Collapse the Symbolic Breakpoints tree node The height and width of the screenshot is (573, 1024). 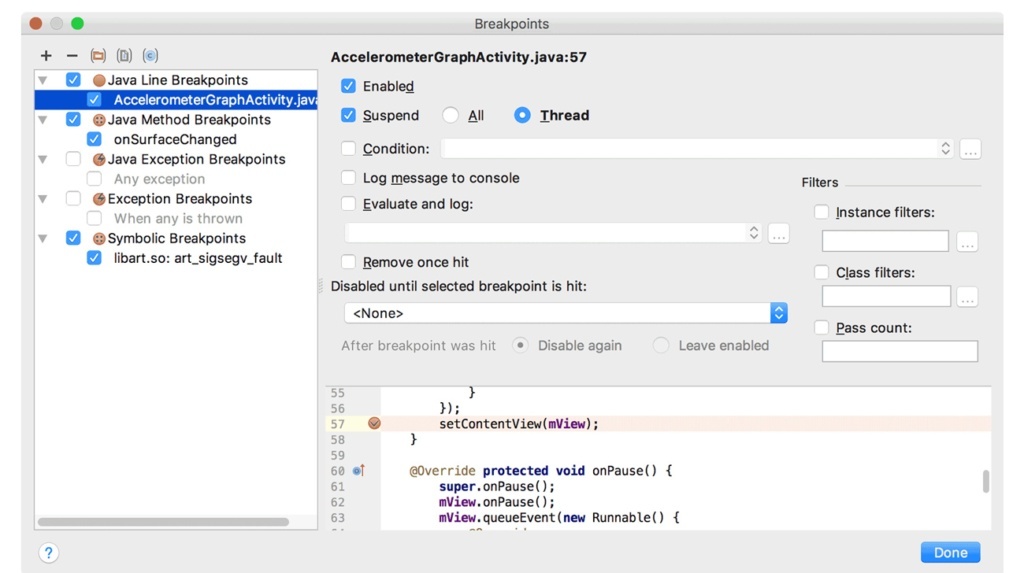[x=43, y=239]
